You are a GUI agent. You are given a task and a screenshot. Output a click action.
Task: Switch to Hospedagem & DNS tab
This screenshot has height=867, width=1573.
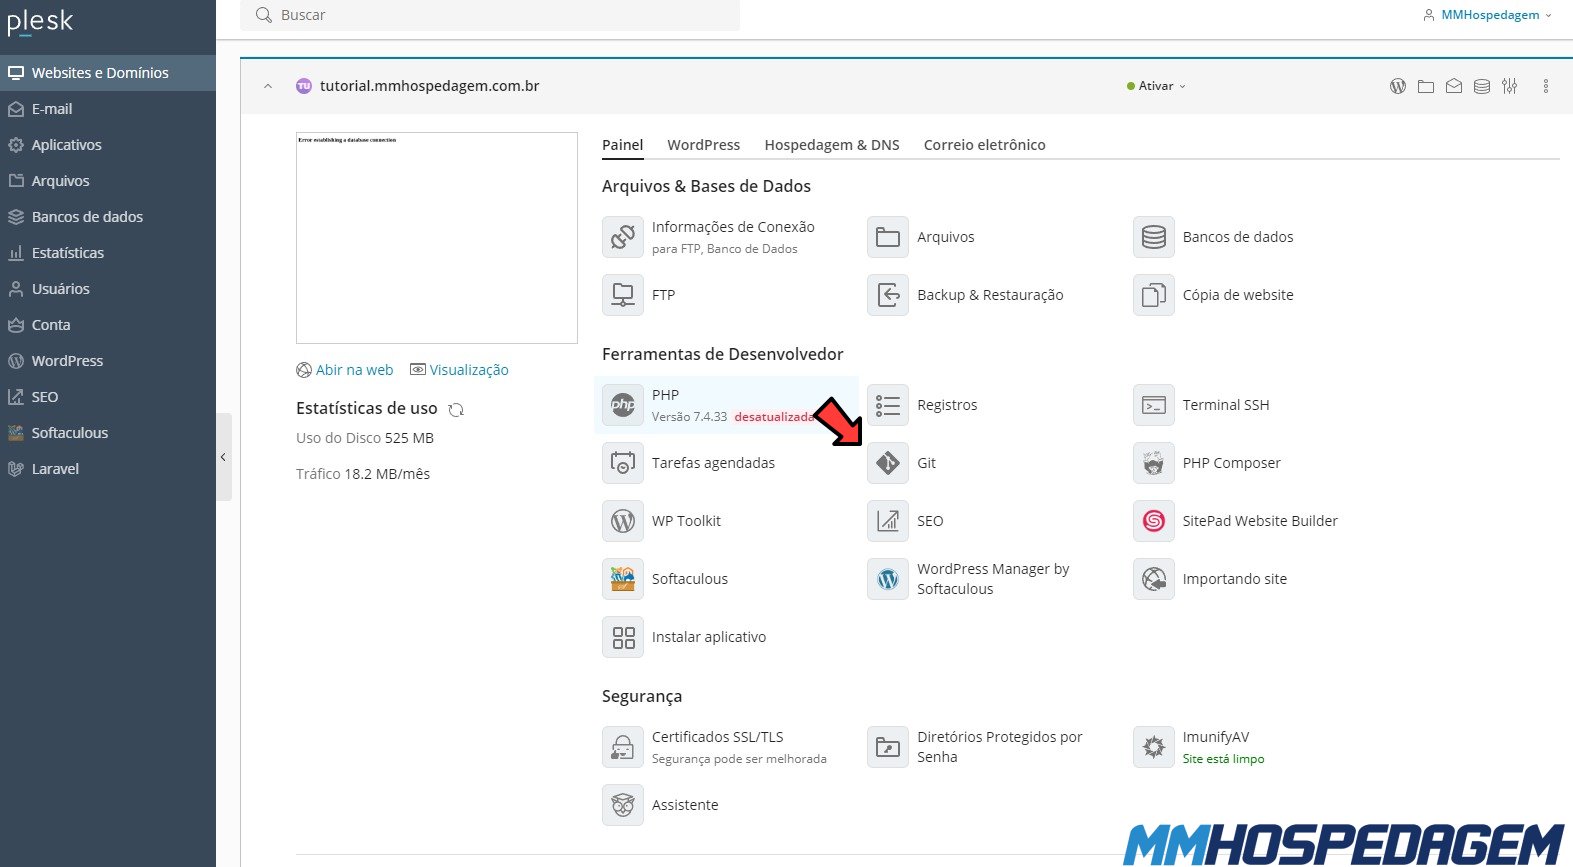click(x=832, y=145)
